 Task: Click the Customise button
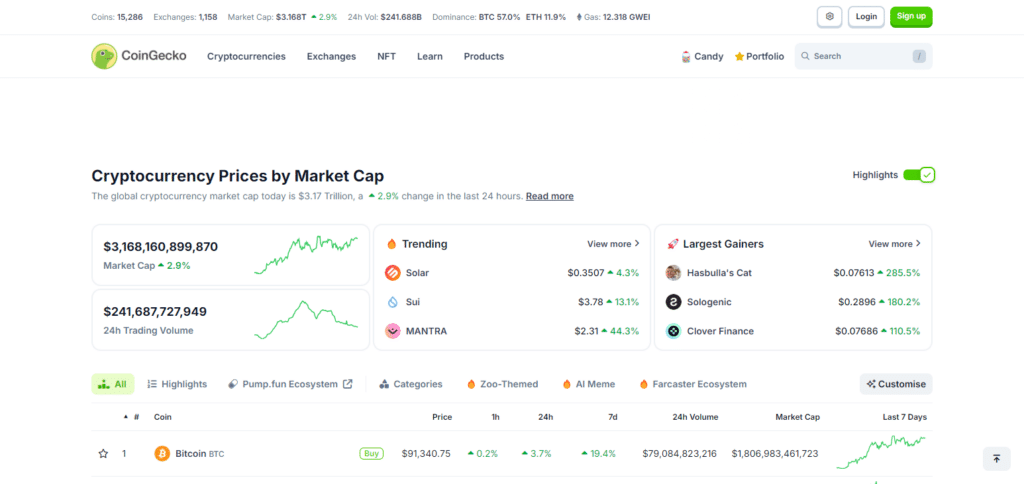click(x=896, y=384)
